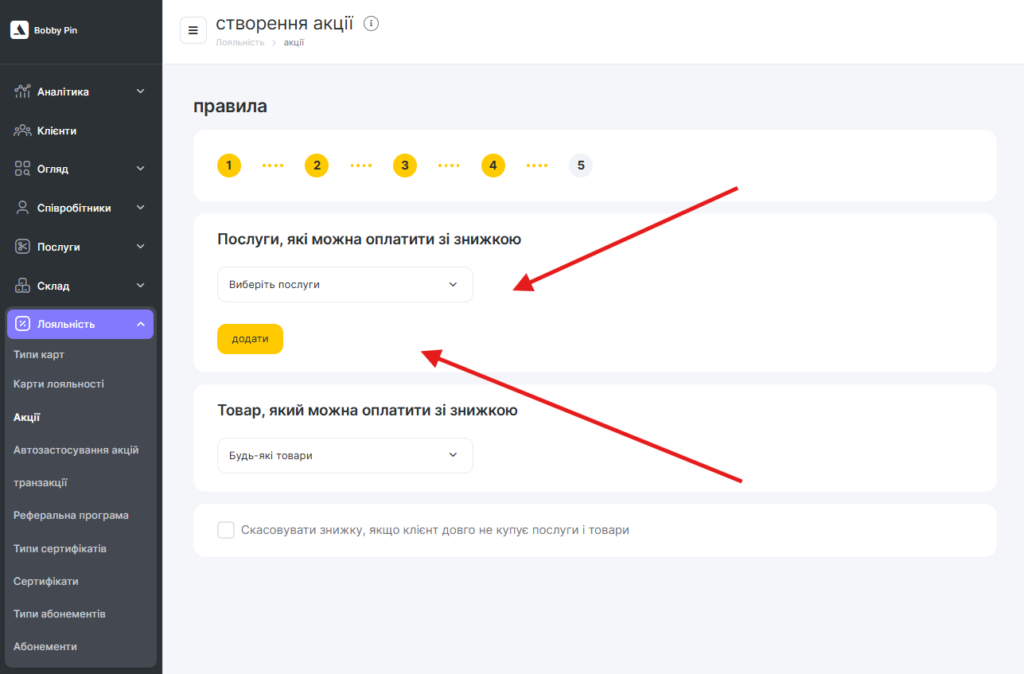1024x674 pixels.
Task: Click the Bobby Pin logo icon
Action: (x=19, y=30)
